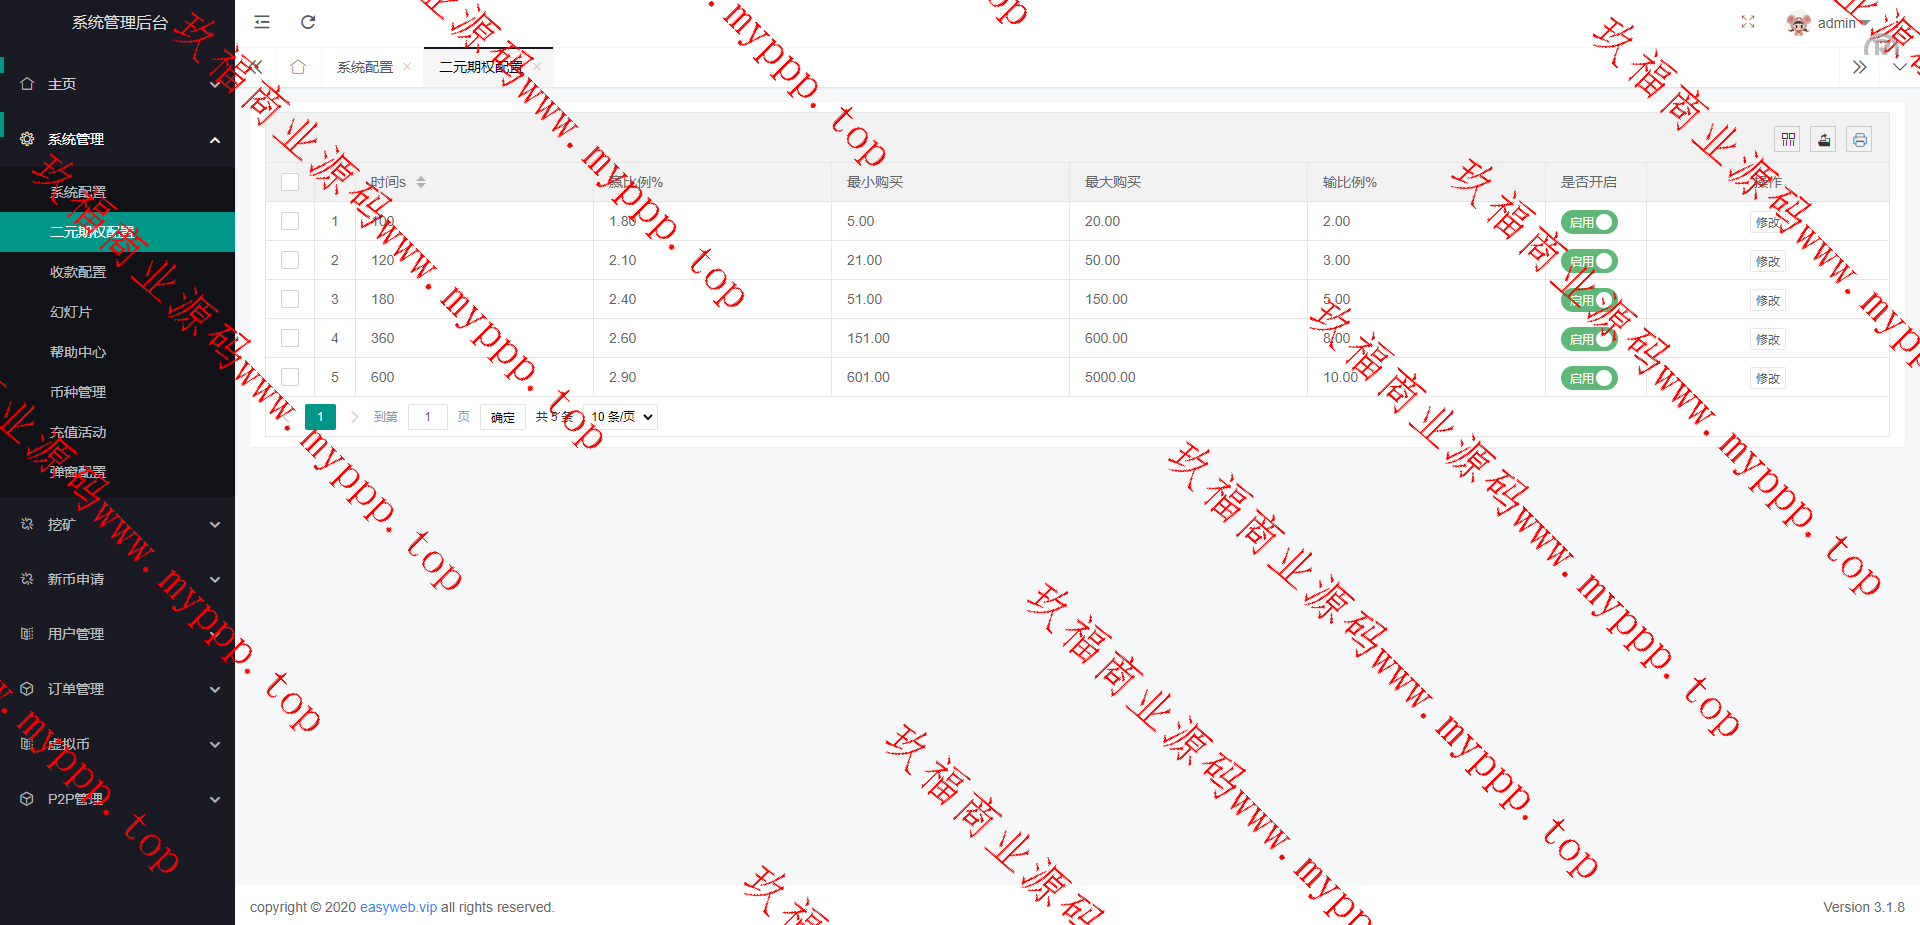Image resolution: width=1920 pixels, height=925 pixels.
Task: Open 收款配置 in the sidebar
Action: click(x=78, y=272)
